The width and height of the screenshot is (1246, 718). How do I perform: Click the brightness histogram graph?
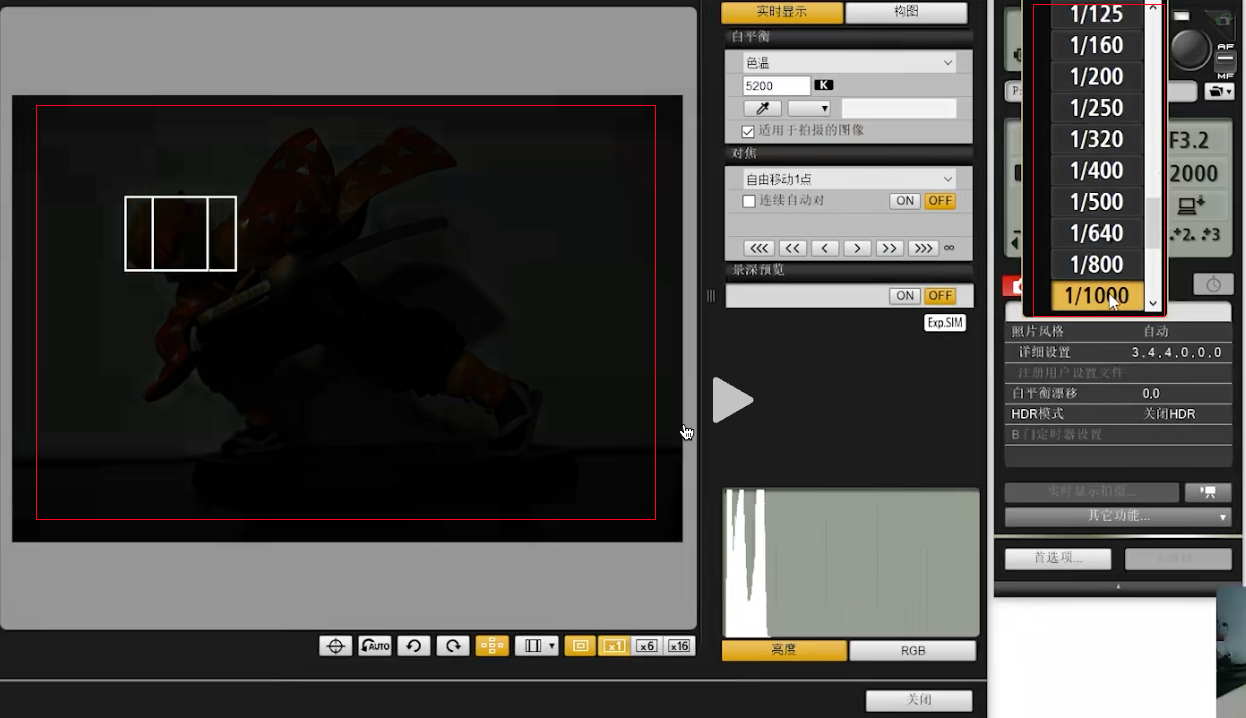851,563
